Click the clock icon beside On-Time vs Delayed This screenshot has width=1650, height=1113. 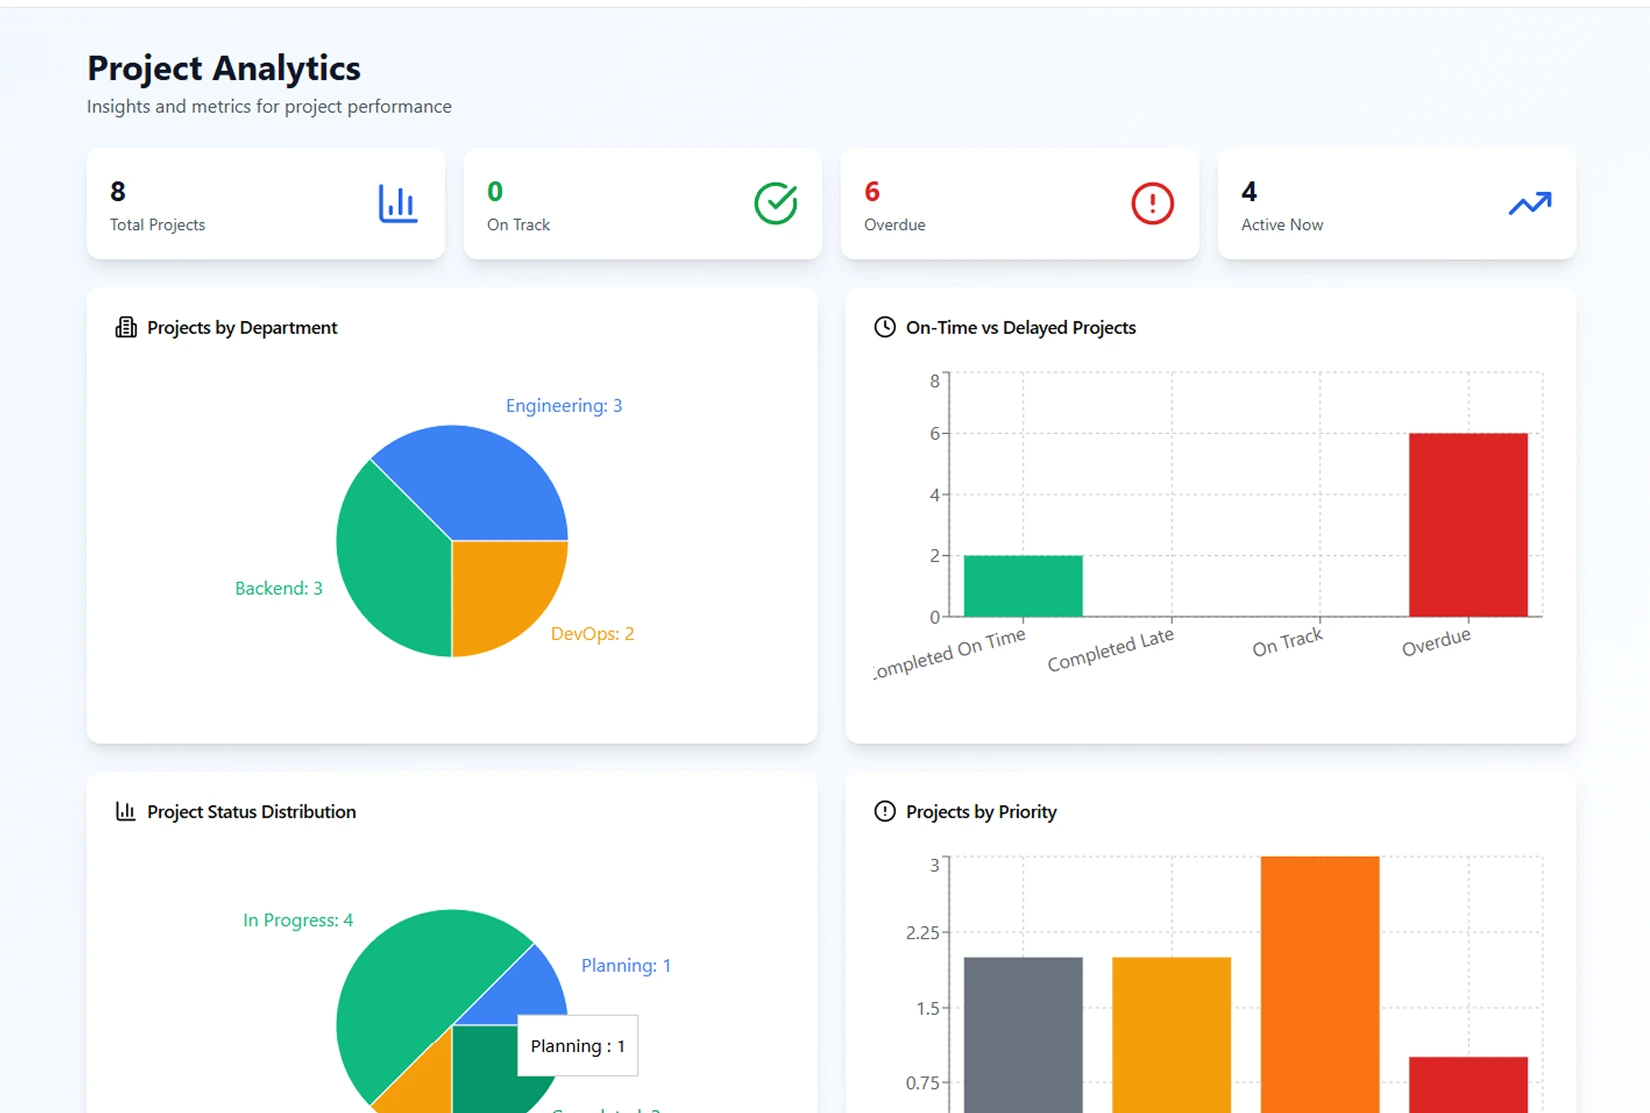point(885,327)
